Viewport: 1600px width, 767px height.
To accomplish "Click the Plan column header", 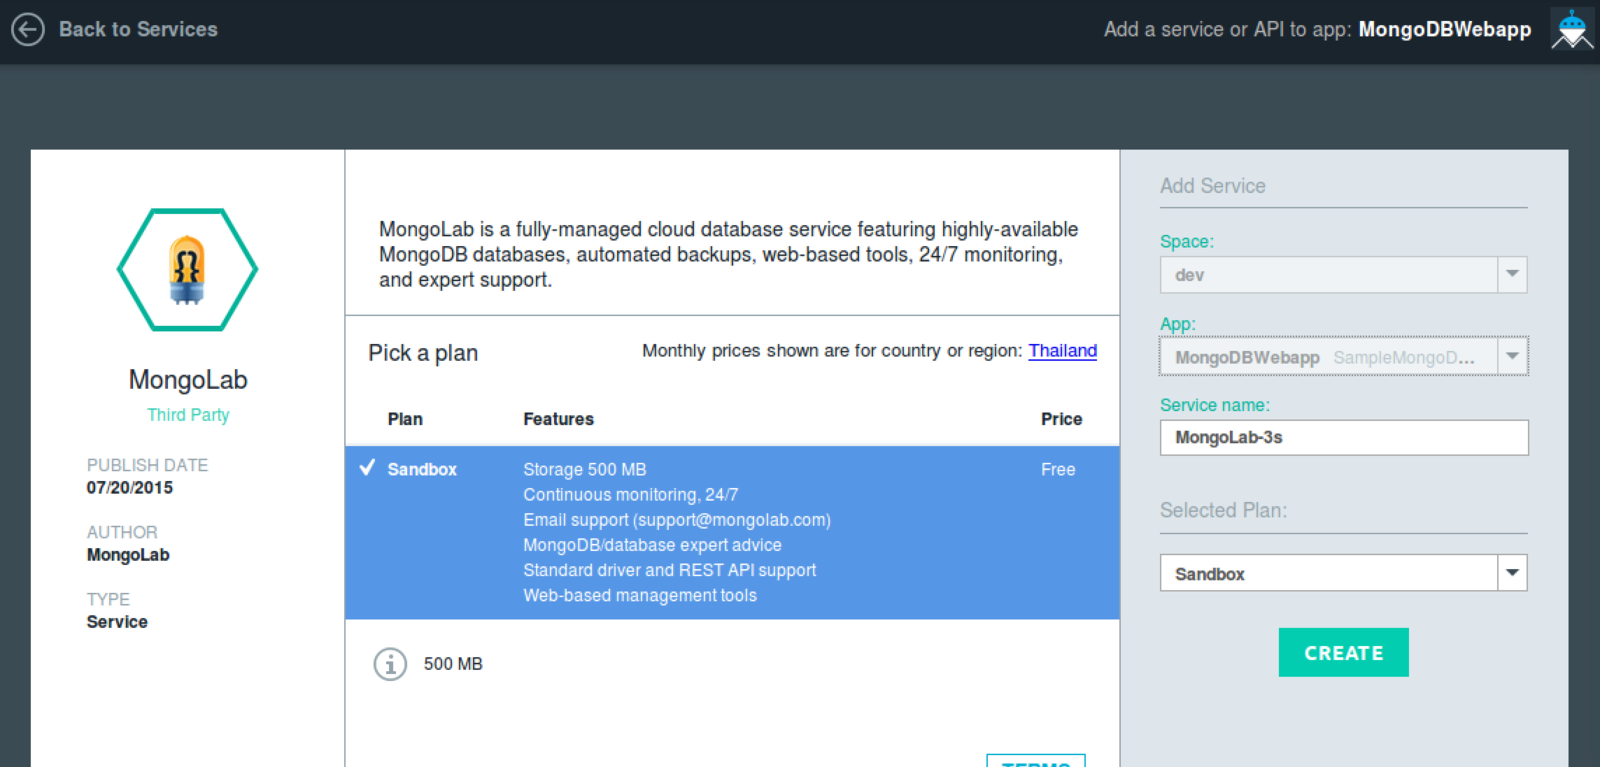I will click(x=405, y=419).
